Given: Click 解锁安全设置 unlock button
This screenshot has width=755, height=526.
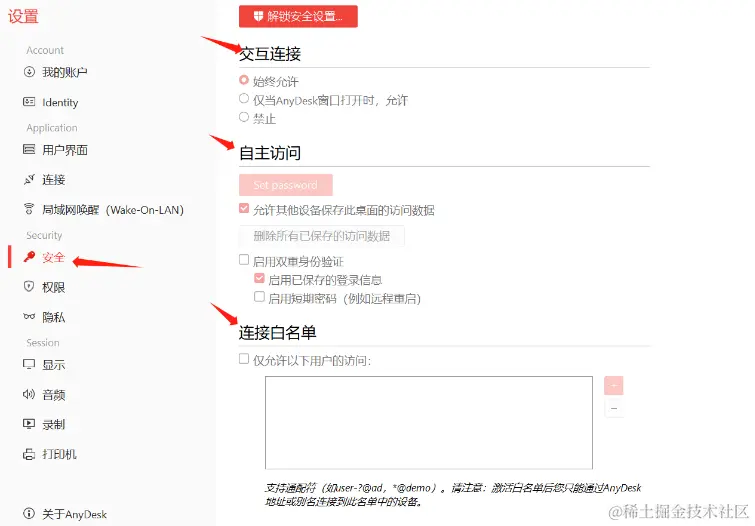Looking at the screenshot, I should [x=298, y=16].
